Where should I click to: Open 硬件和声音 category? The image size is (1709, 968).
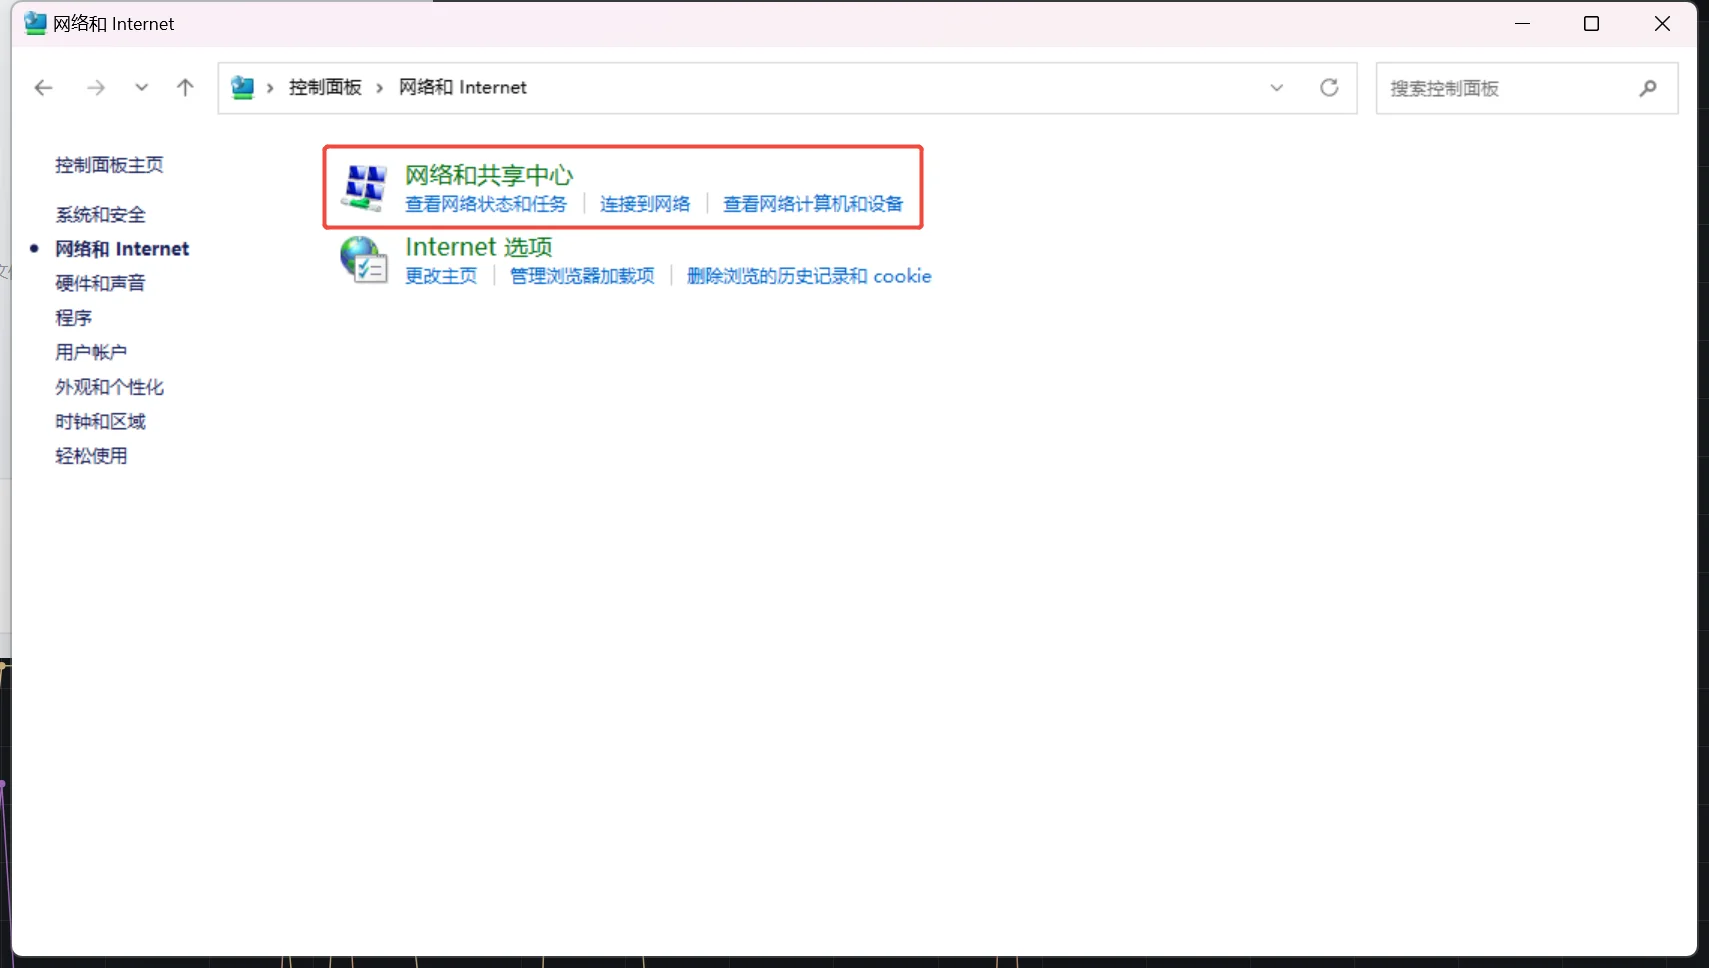point(100,283)
